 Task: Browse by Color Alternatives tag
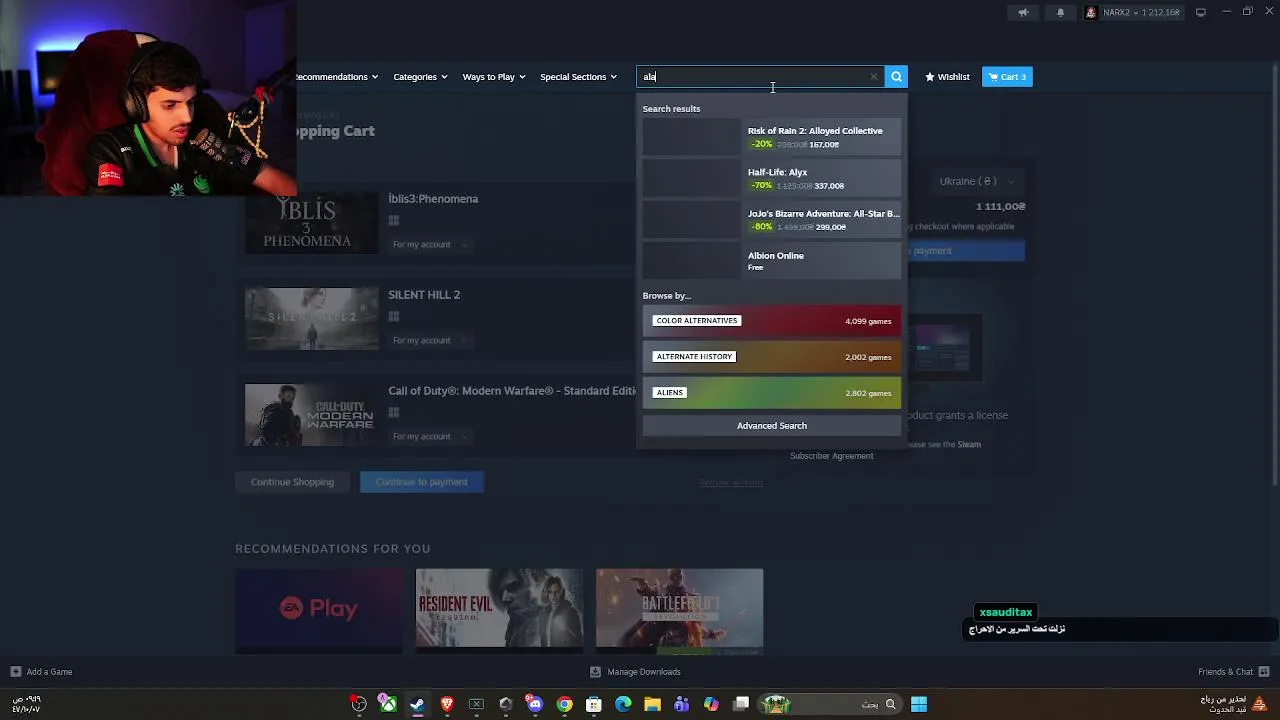coord(771,321)
